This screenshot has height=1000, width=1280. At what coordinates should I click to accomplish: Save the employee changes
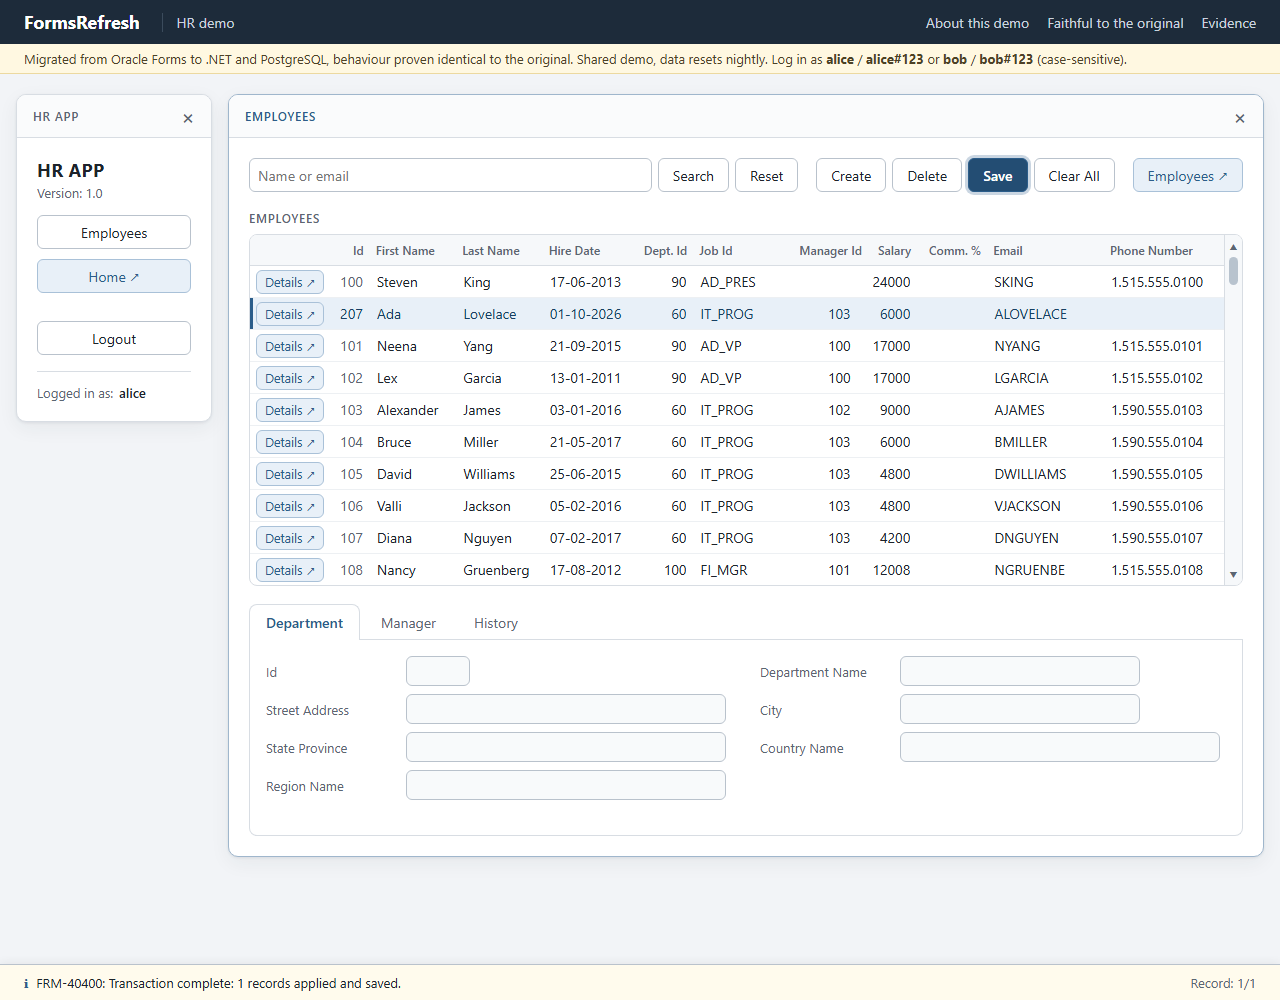(x=998, y=176)
